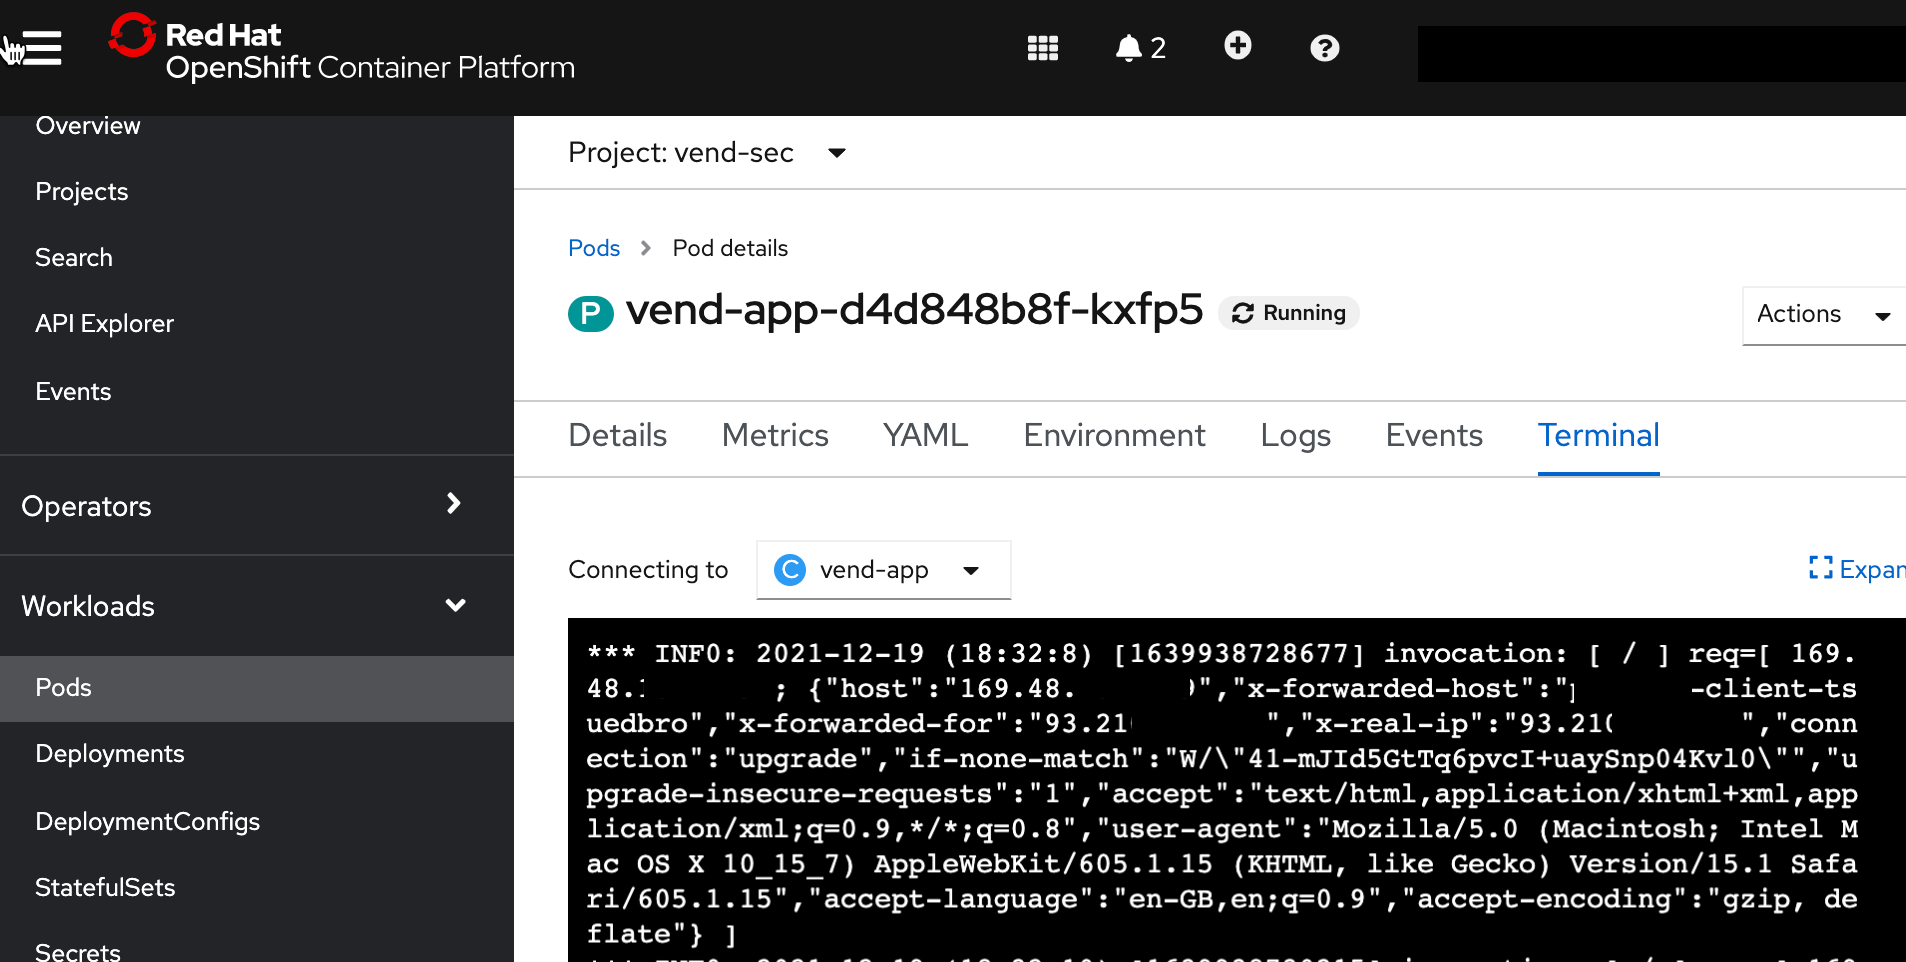This screenshot has height=962, width=1906.
Task: Collapse the Workloads section chevron
Action: (x=455, y=605)
